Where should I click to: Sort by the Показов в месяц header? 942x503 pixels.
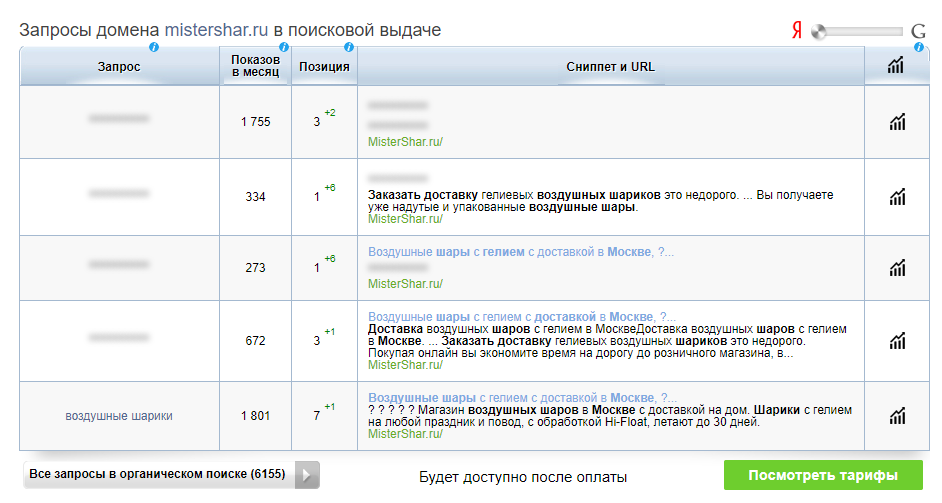[255, 66]
